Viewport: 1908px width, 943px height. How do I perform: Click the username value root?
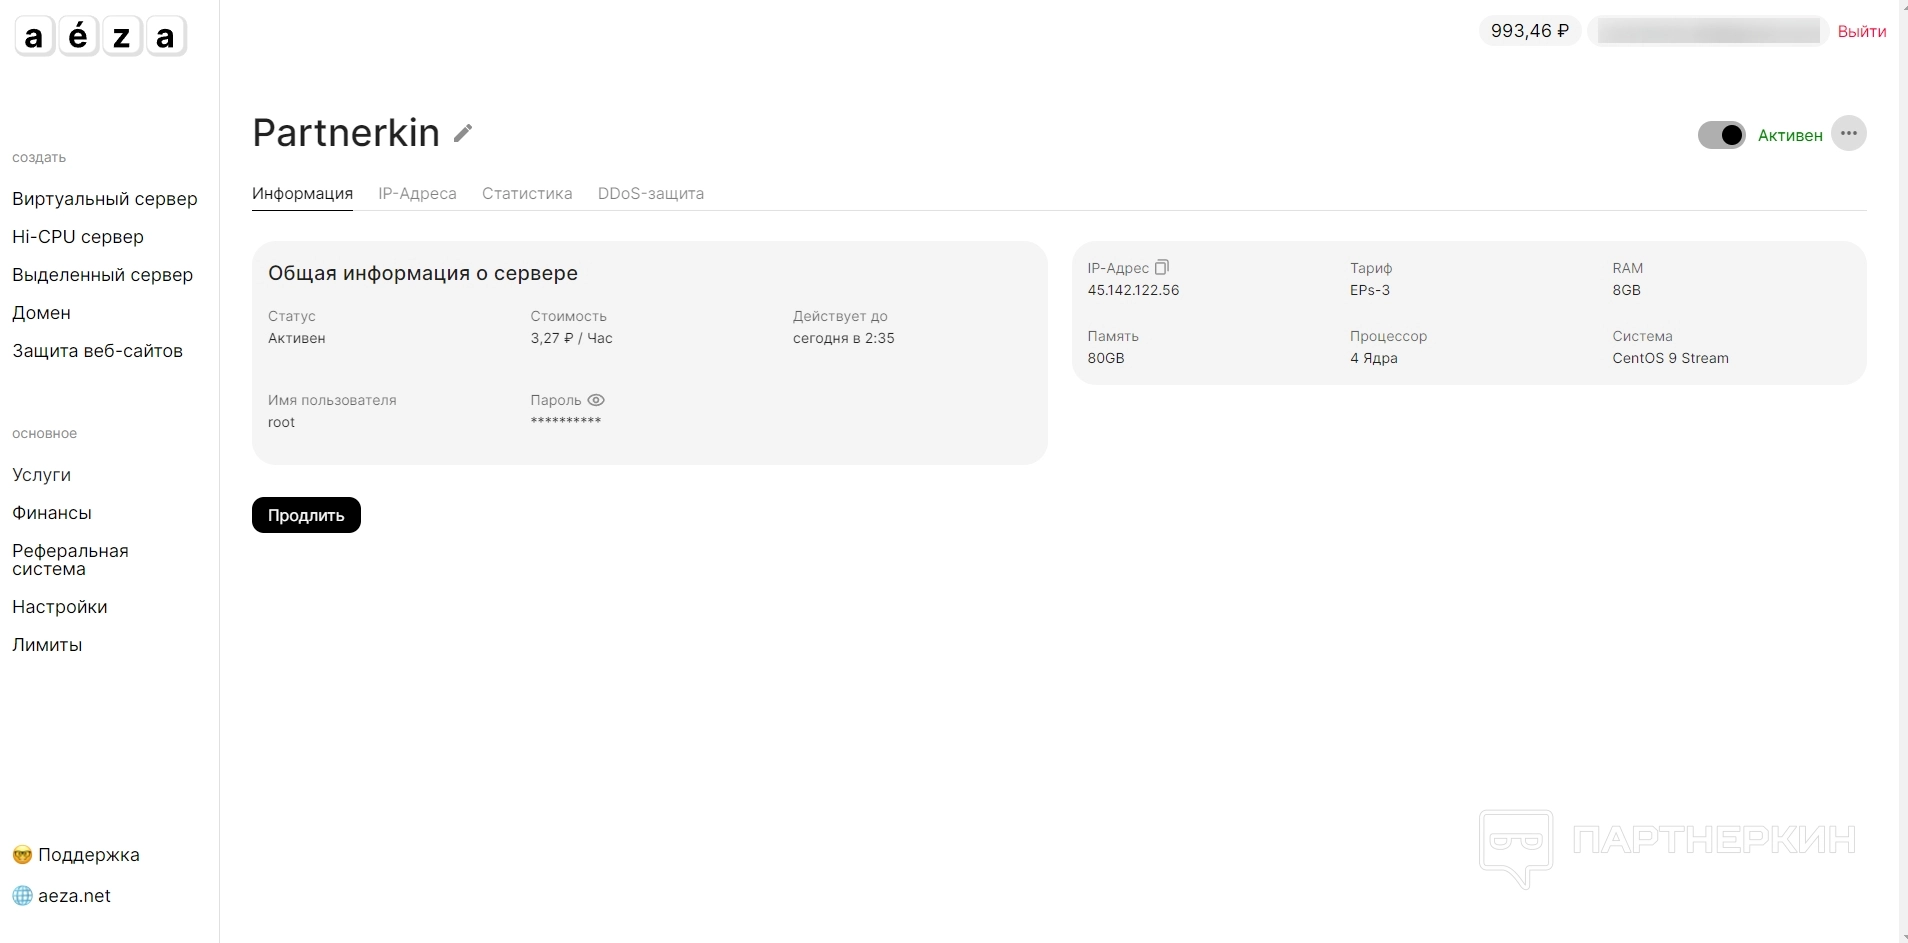(282, 422)
